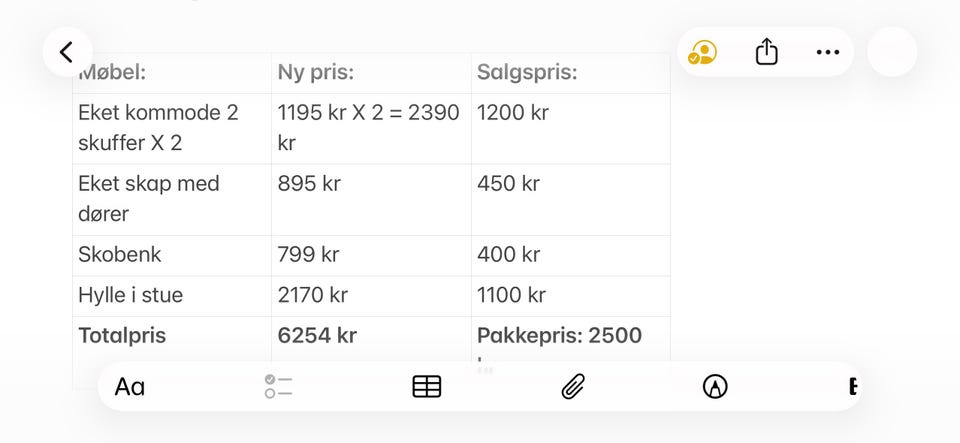
Task: Tap the table icon in toolbar
Action: tap(427, 387)
